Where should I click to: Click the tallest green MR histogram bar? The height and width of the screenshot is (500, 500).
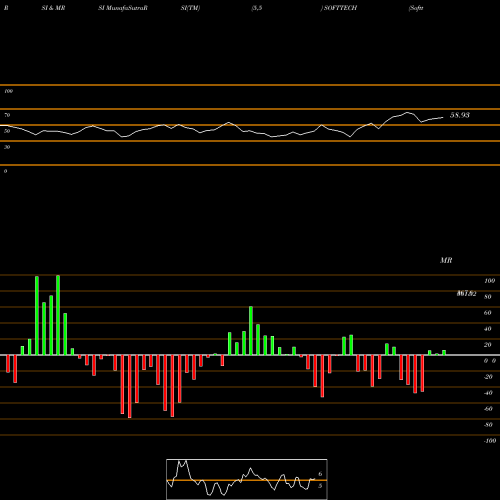pyautogui.click(x=58, y=315)
